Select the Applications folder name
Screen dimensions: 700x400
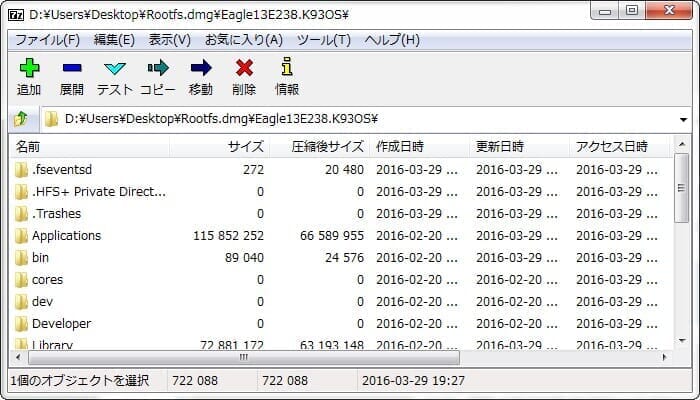tap(67, 236)
